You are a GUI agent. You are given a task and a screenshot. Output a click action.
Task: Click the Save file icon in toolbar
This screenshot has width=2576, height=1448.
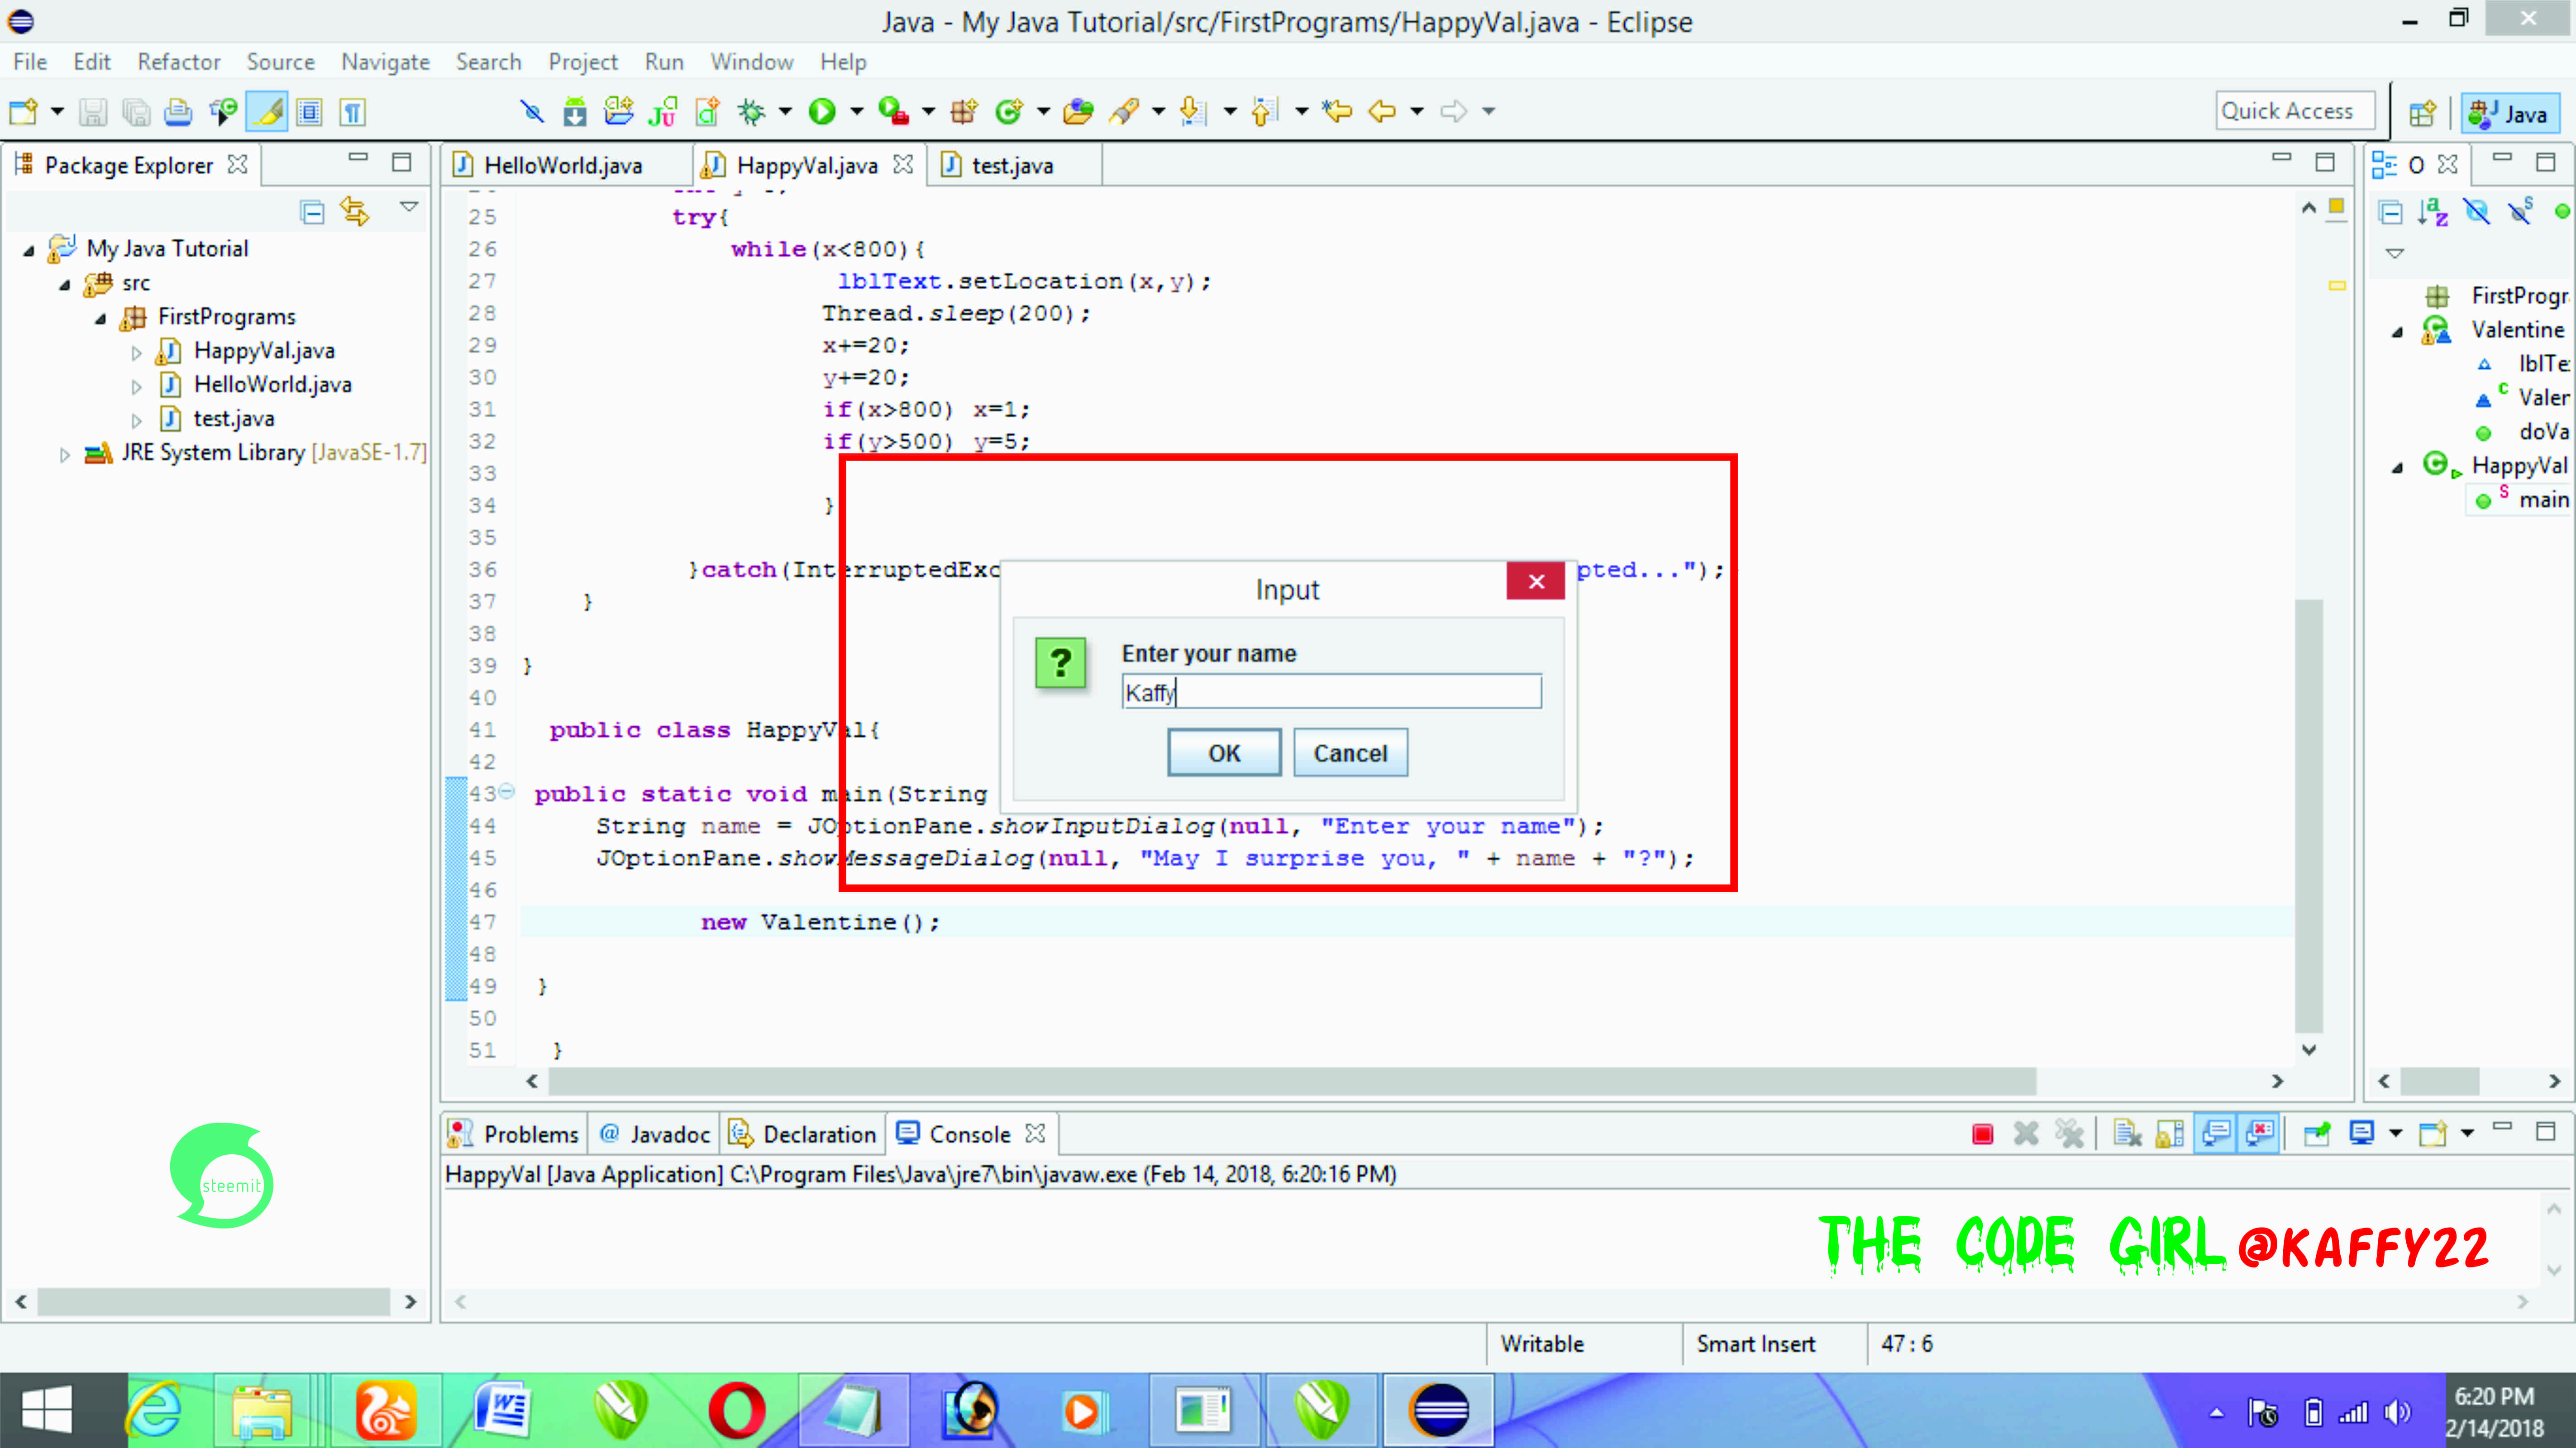[x=92, y=111]
